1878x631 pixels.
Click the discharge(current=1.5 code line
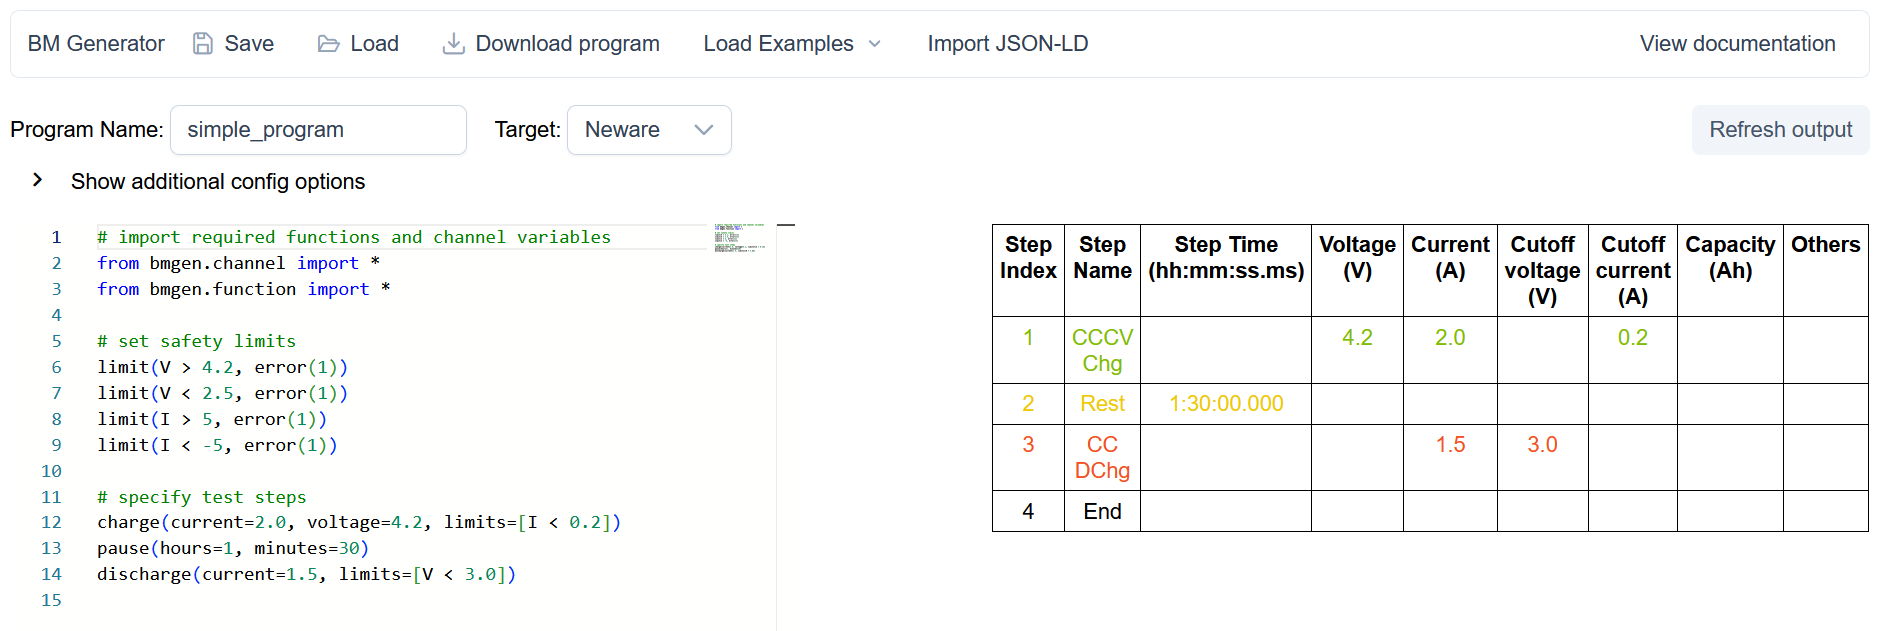click(306, 574)
